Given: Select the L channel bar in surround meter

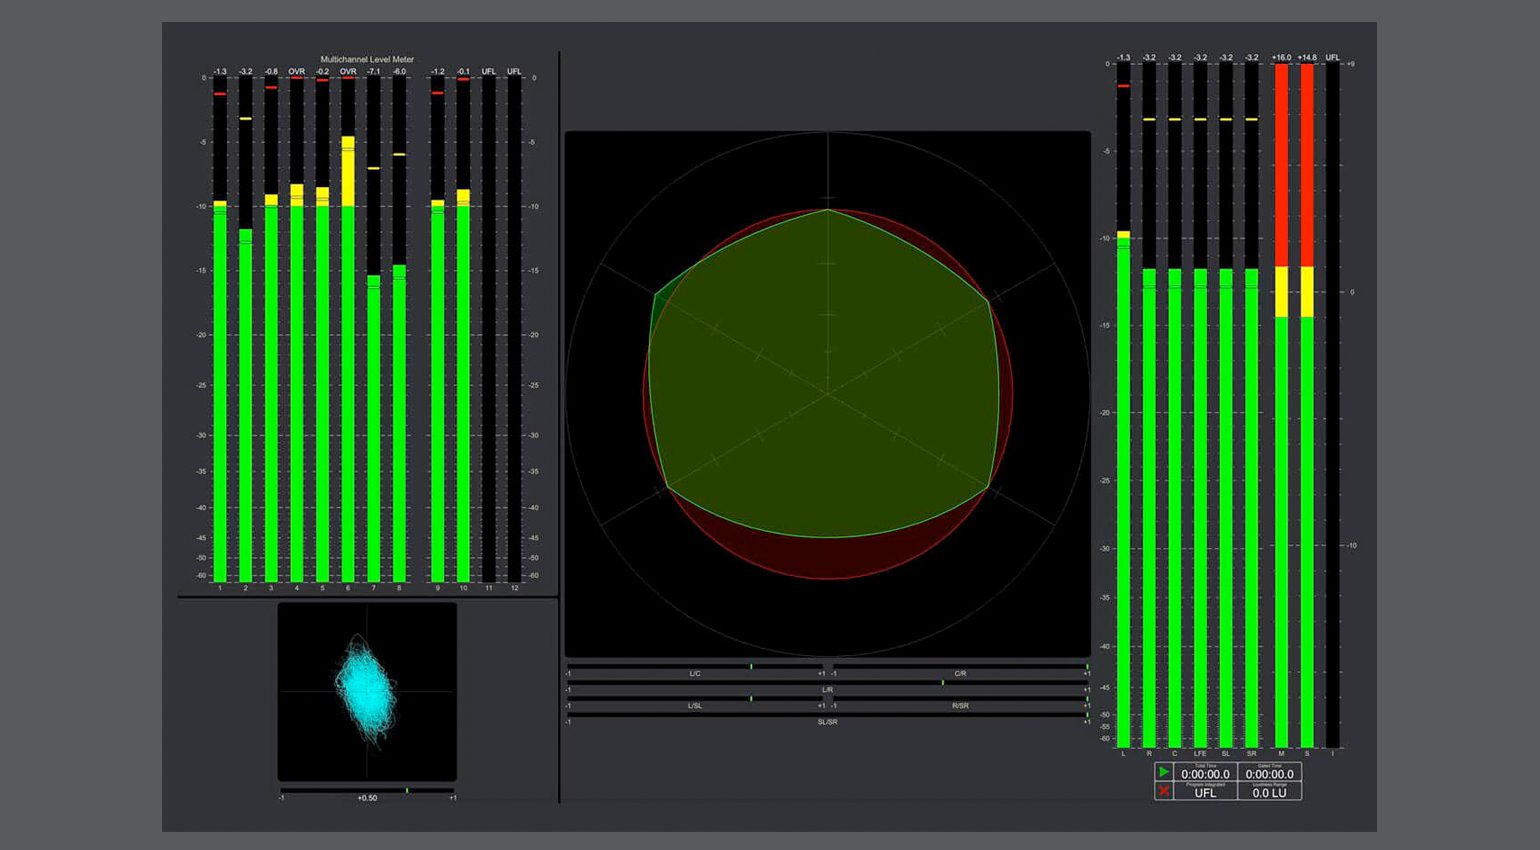Looking at the screenshot, I should (x=1123, y=405).
